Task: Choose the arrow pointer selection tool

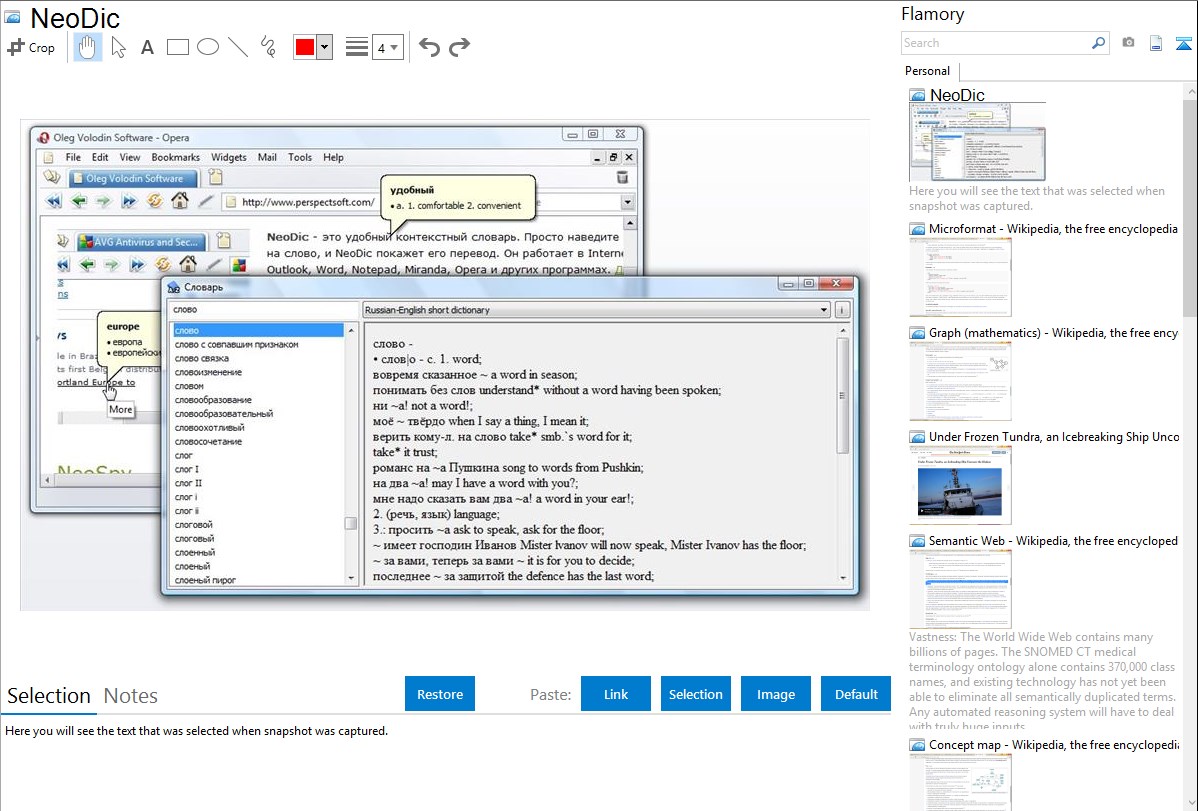Action: tap(118, 47)
